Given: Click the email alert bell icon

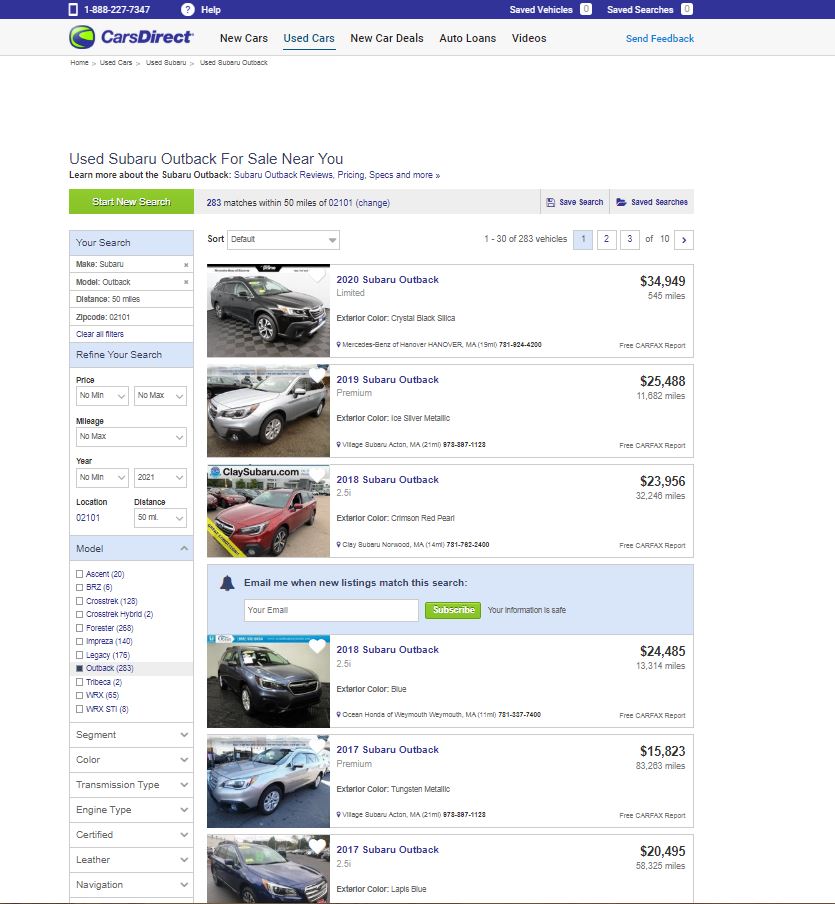Looking at the screenshot, I should click(227, 583).
